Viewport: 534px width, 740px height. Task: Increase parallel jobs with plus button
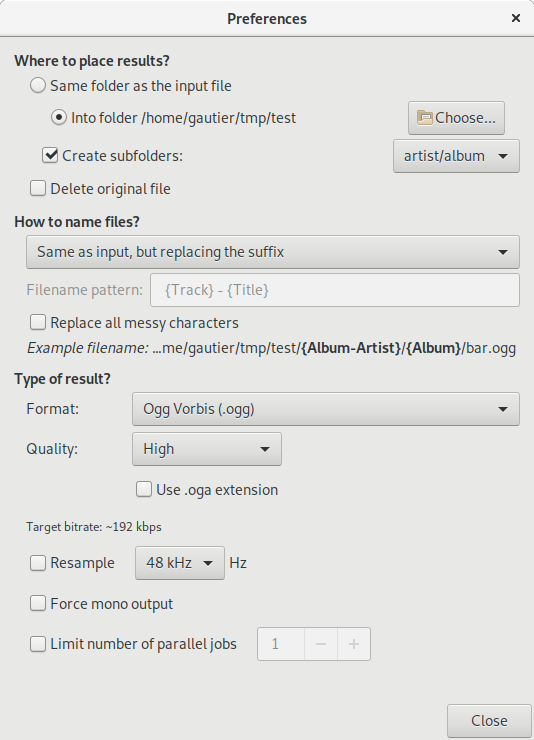pos(354,644)
